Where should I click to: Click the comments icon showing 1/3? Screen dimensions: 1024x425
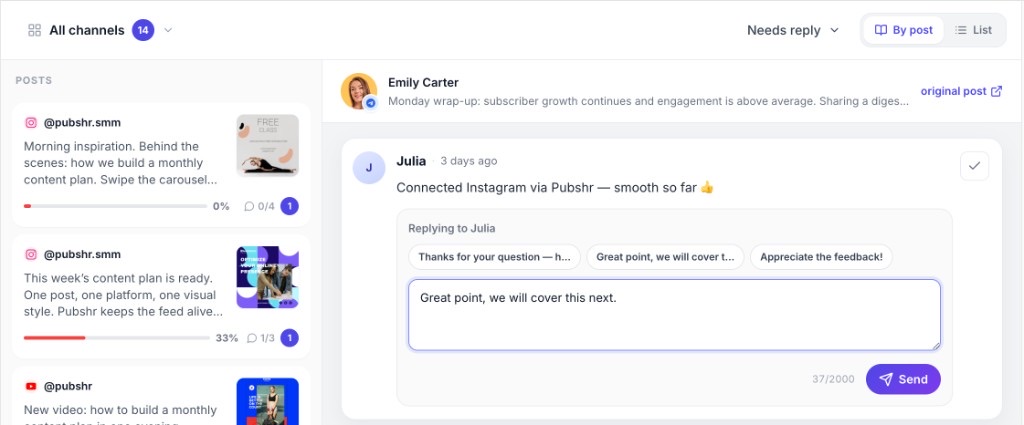pos(251,338)
